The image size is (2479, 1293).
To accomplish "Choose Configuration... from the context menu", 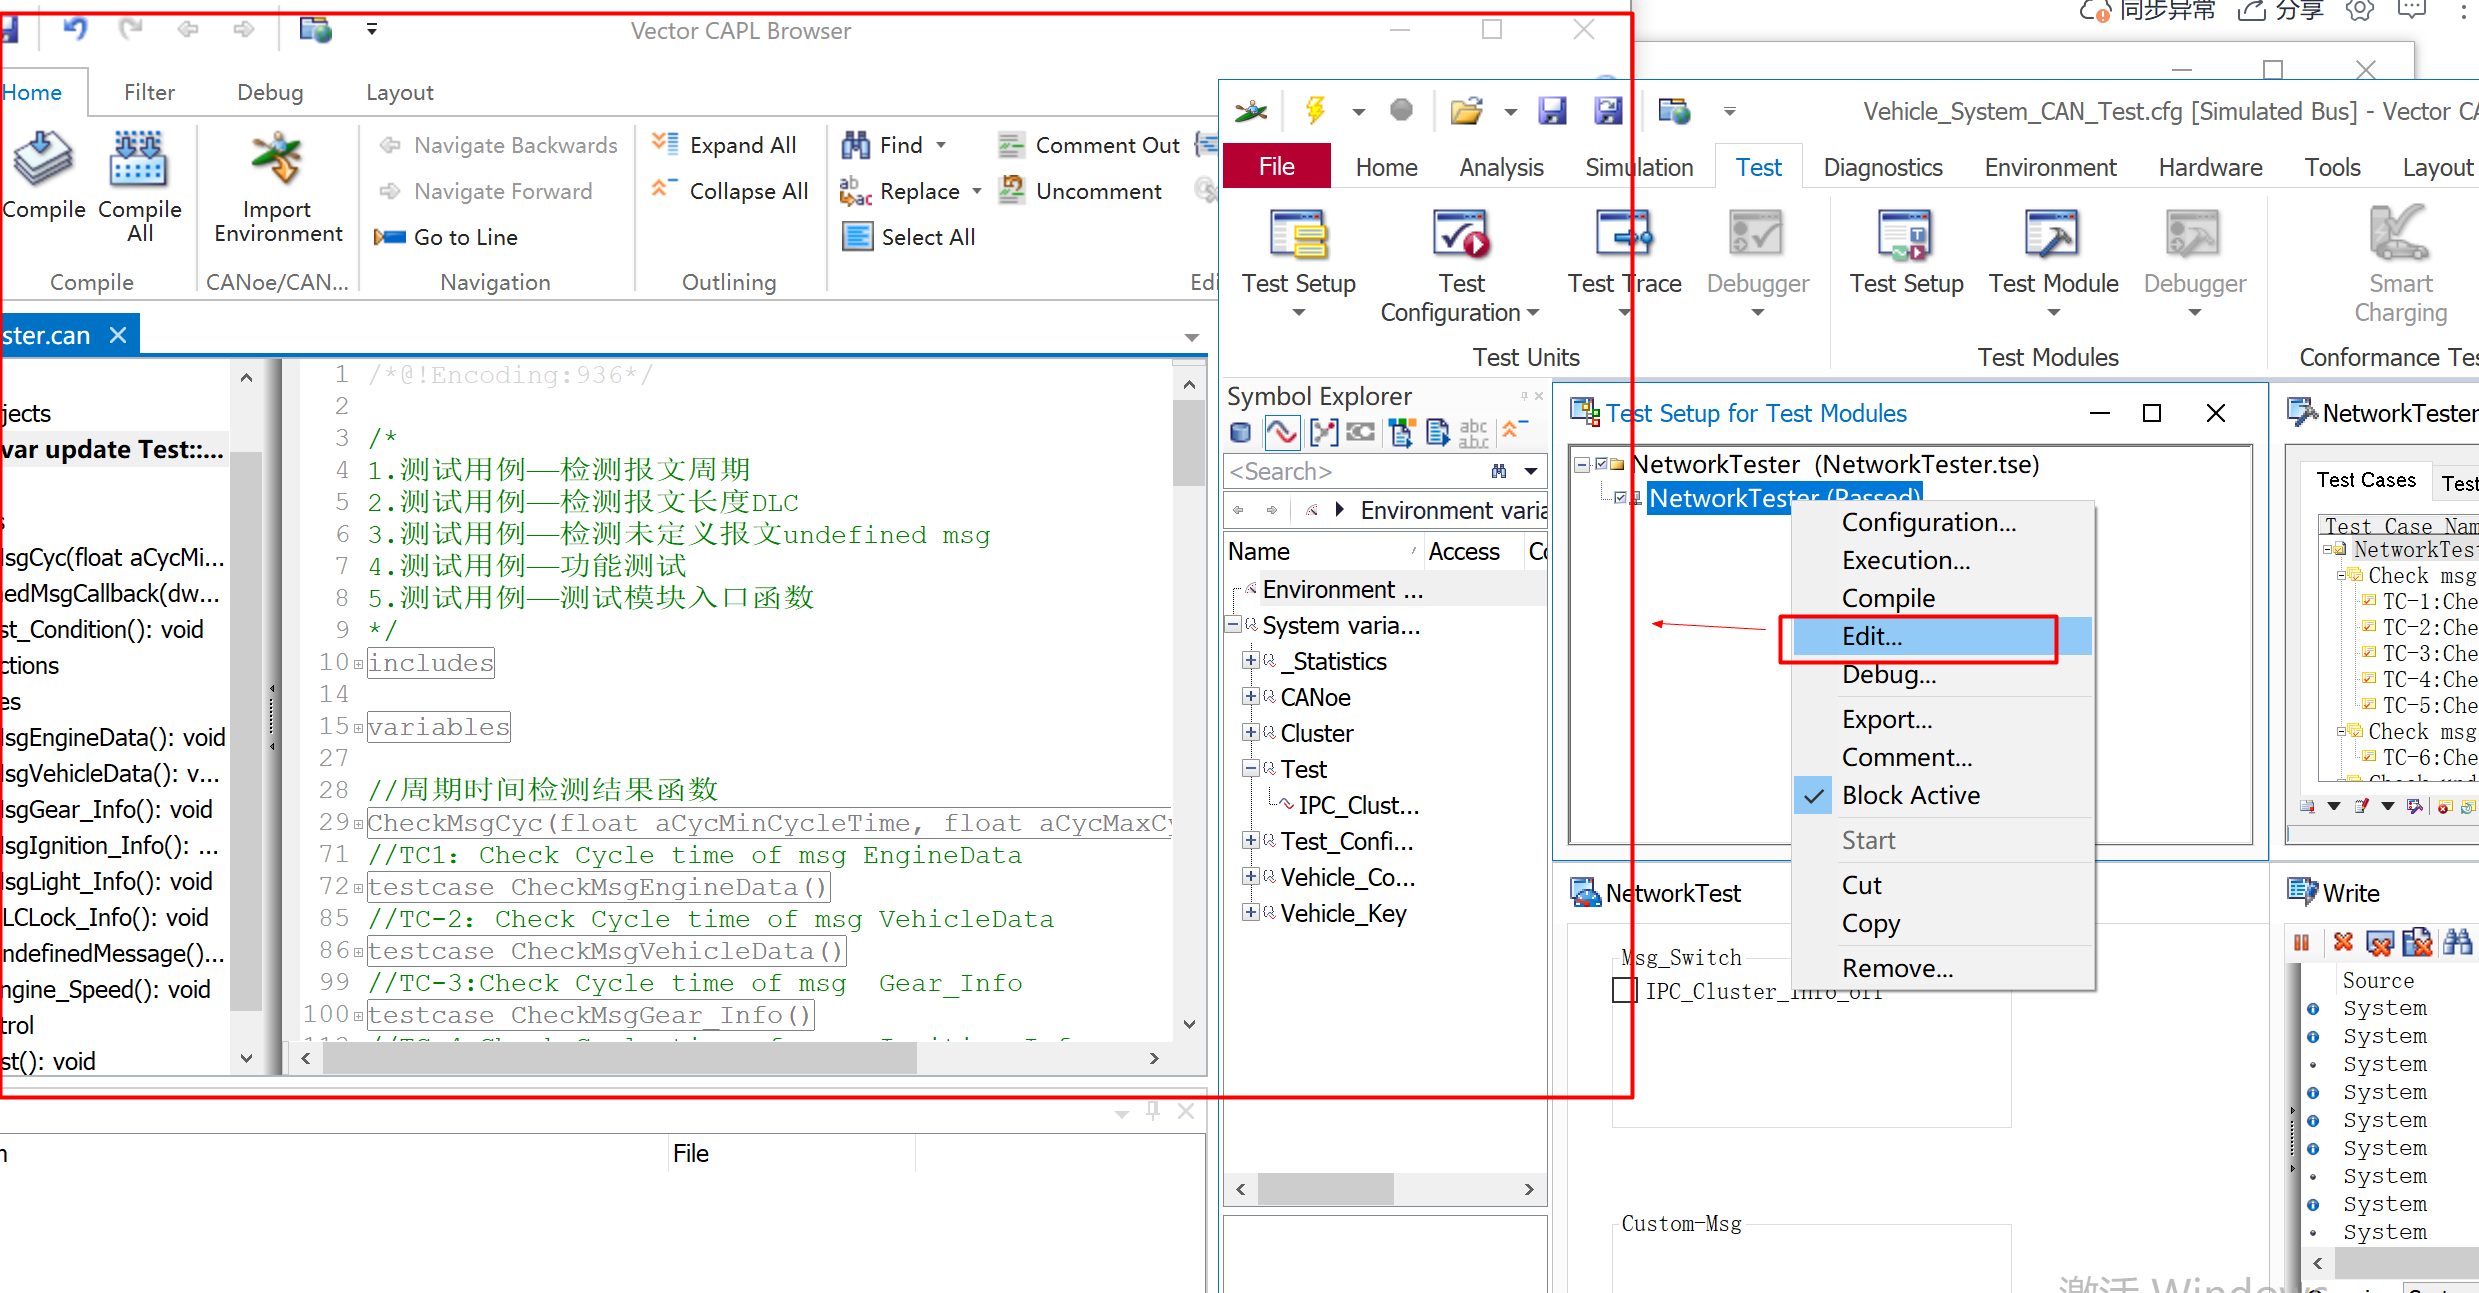I will [x=1940, y=523].
